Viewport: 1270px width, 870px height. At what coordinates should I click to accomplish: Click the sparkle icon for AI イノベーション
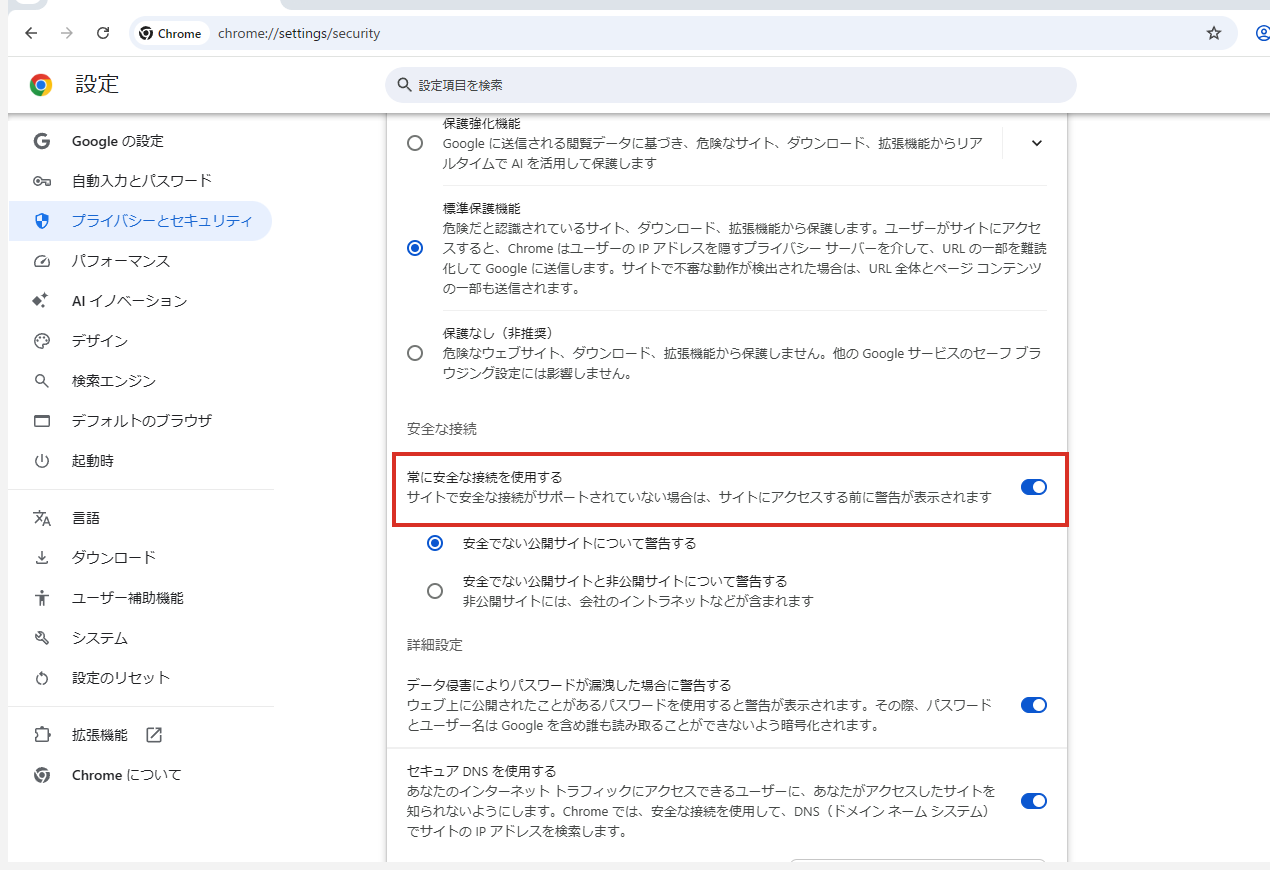(x=41, y=301)
